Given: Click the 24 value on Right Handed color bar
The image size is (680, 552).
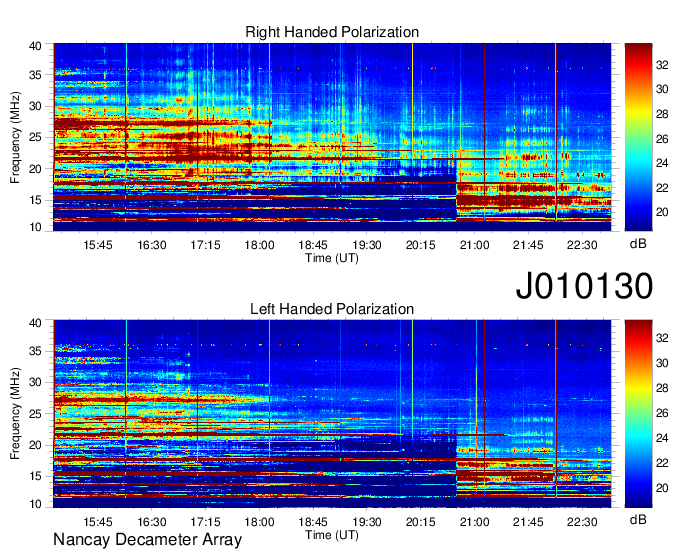Looking at the screenshot, I should [662, 163].
